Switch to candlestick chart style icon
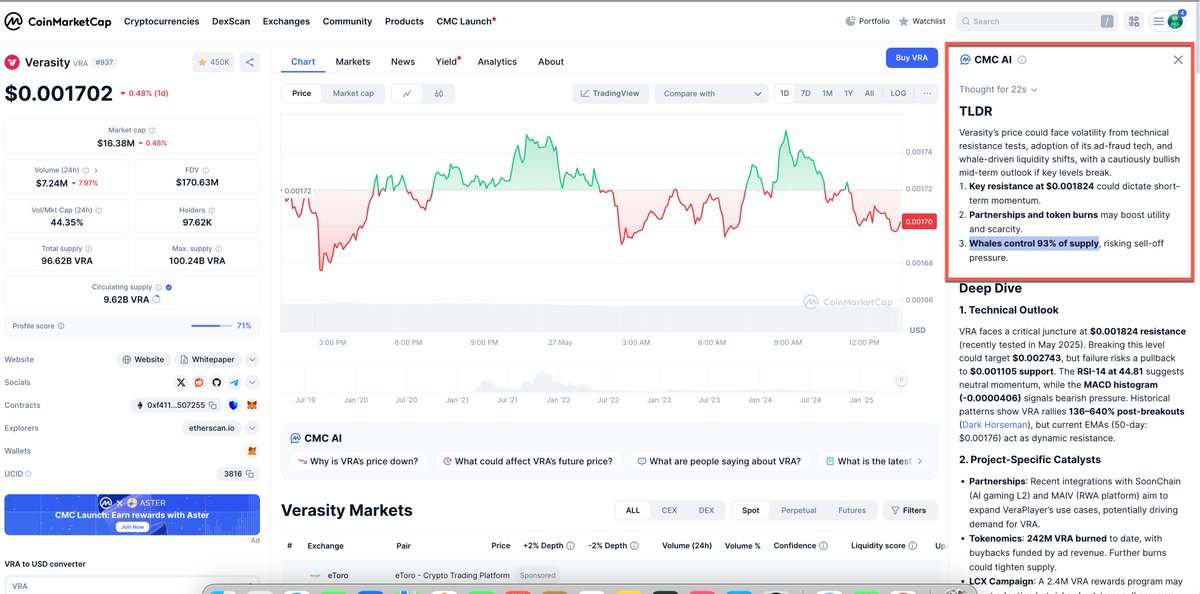 [439, 93]
